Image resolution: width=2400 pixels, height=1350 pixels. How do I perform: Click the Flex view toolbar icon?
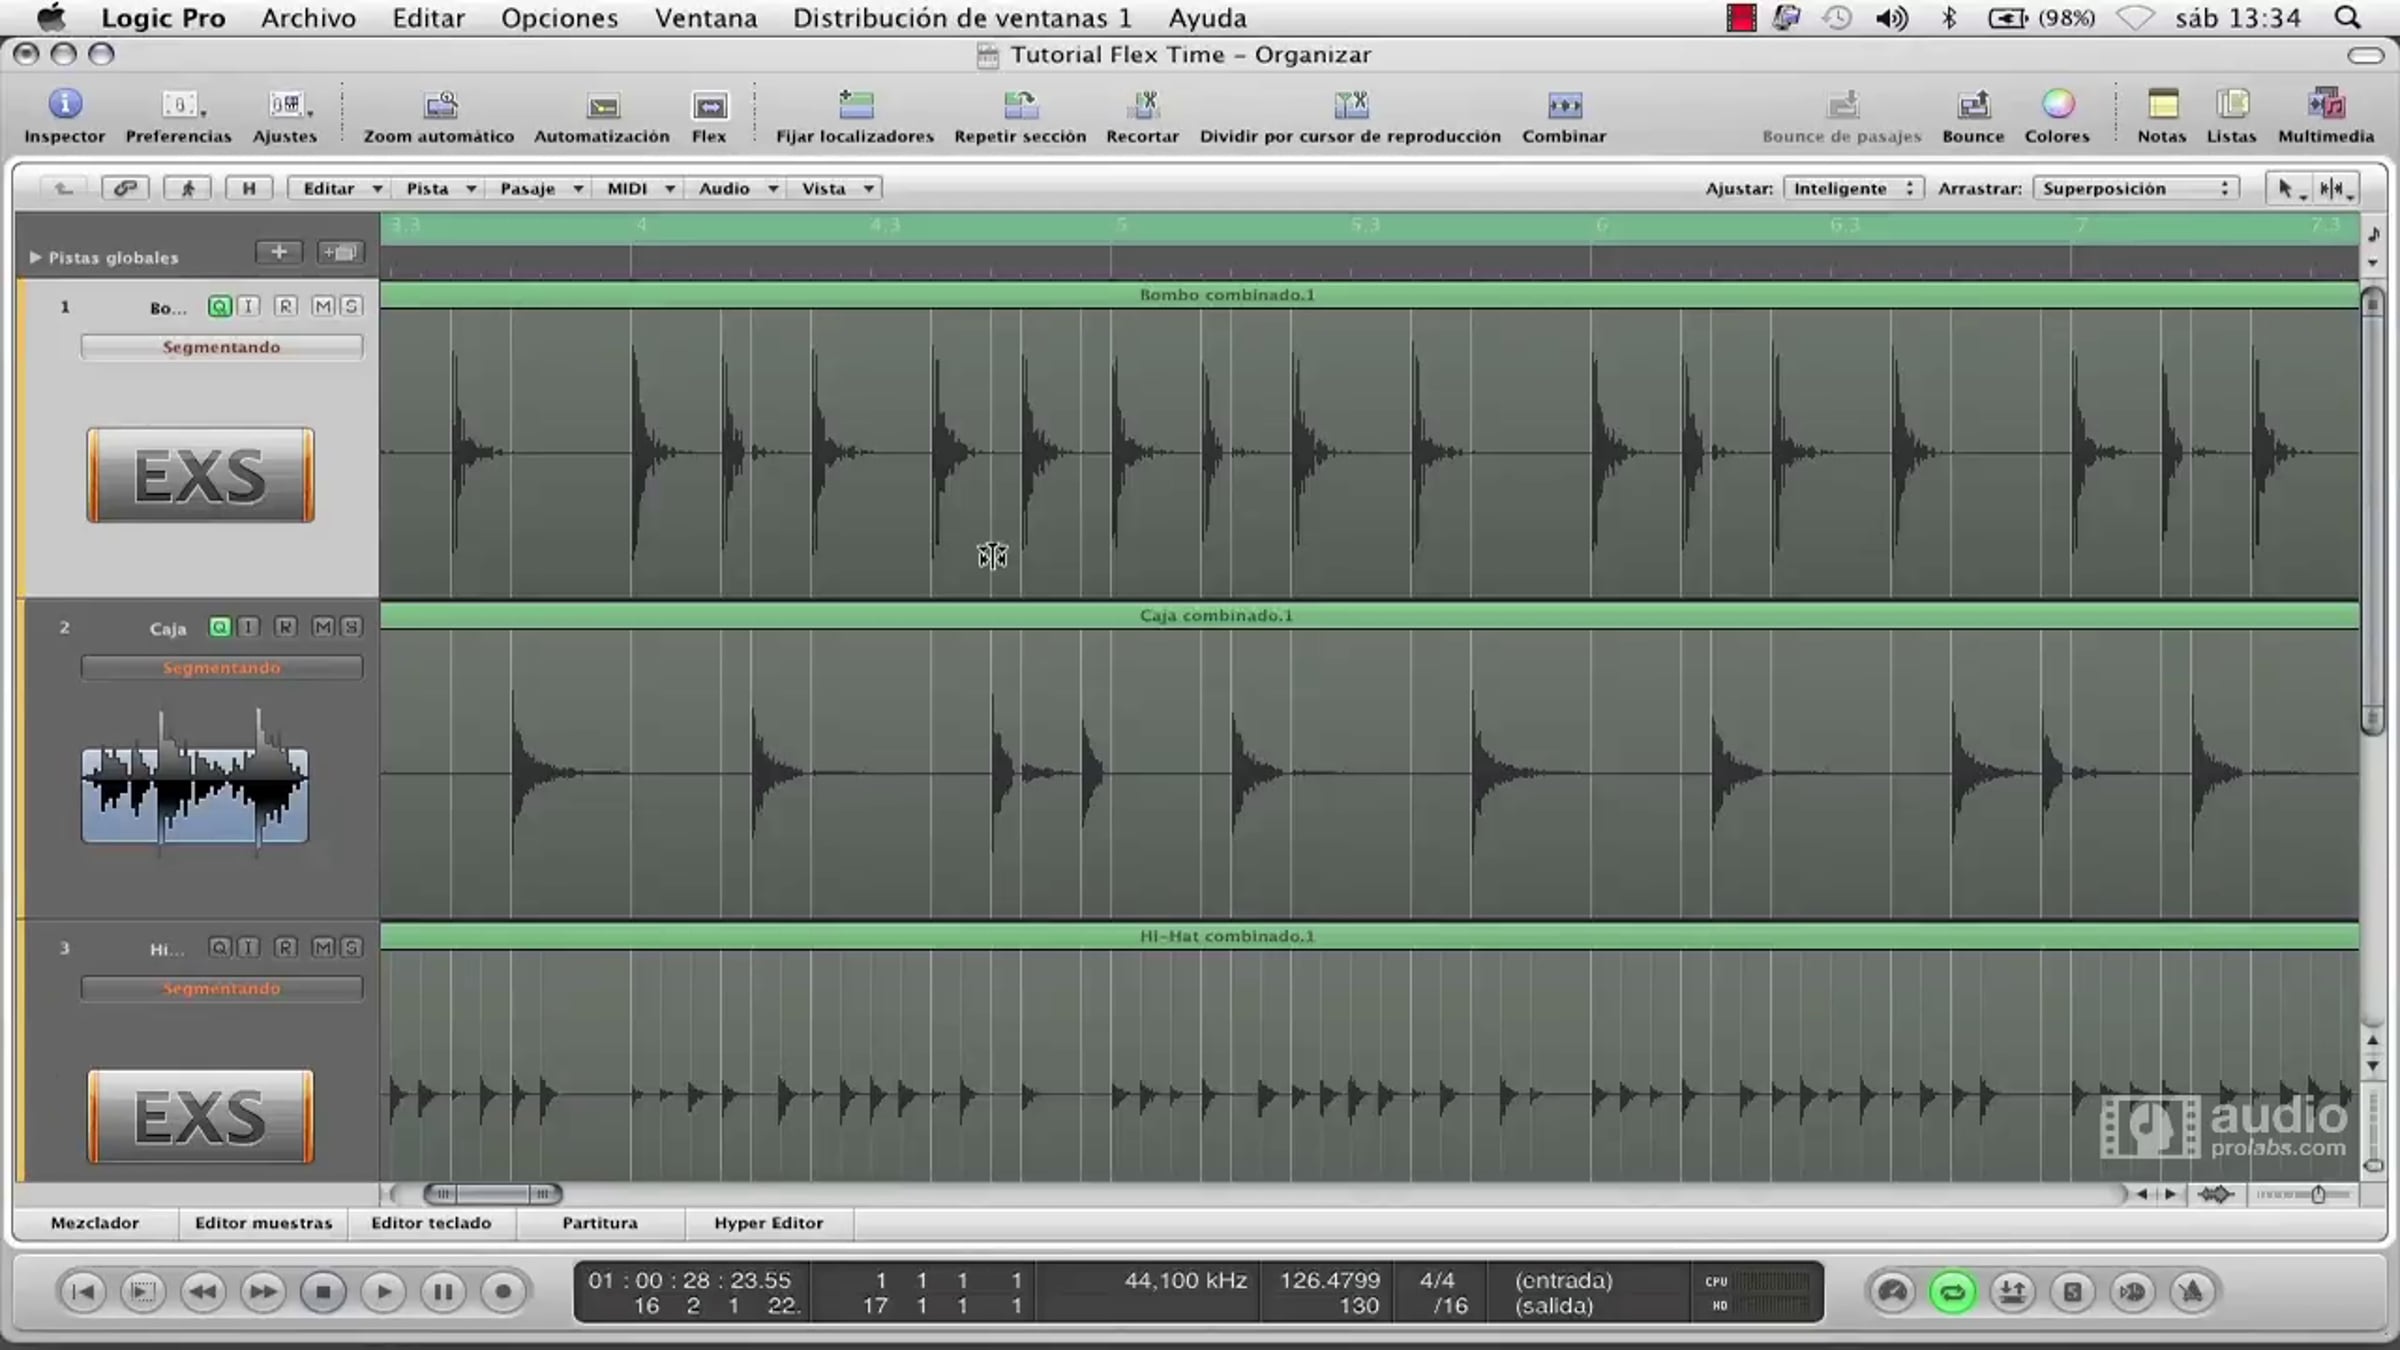tap(709, 106)
